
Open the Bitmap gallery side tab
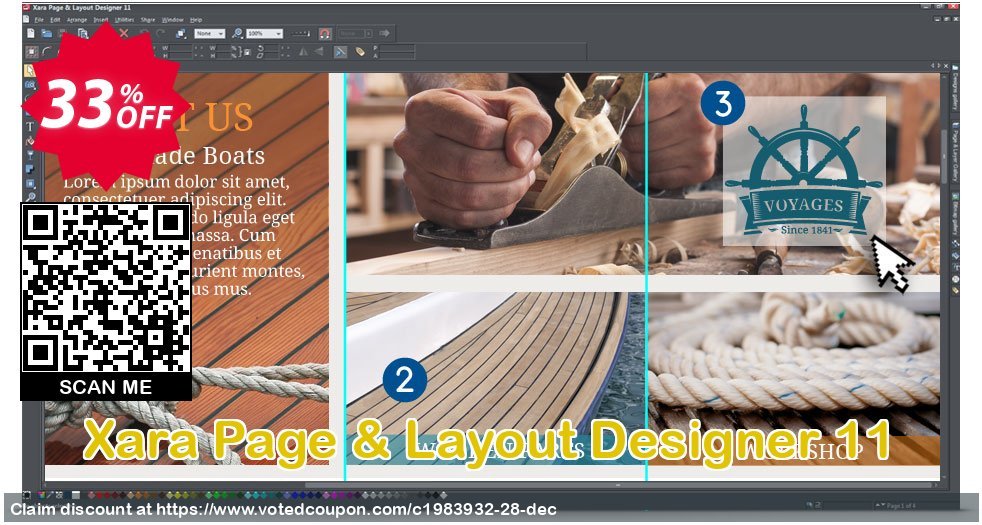[955, 213]
